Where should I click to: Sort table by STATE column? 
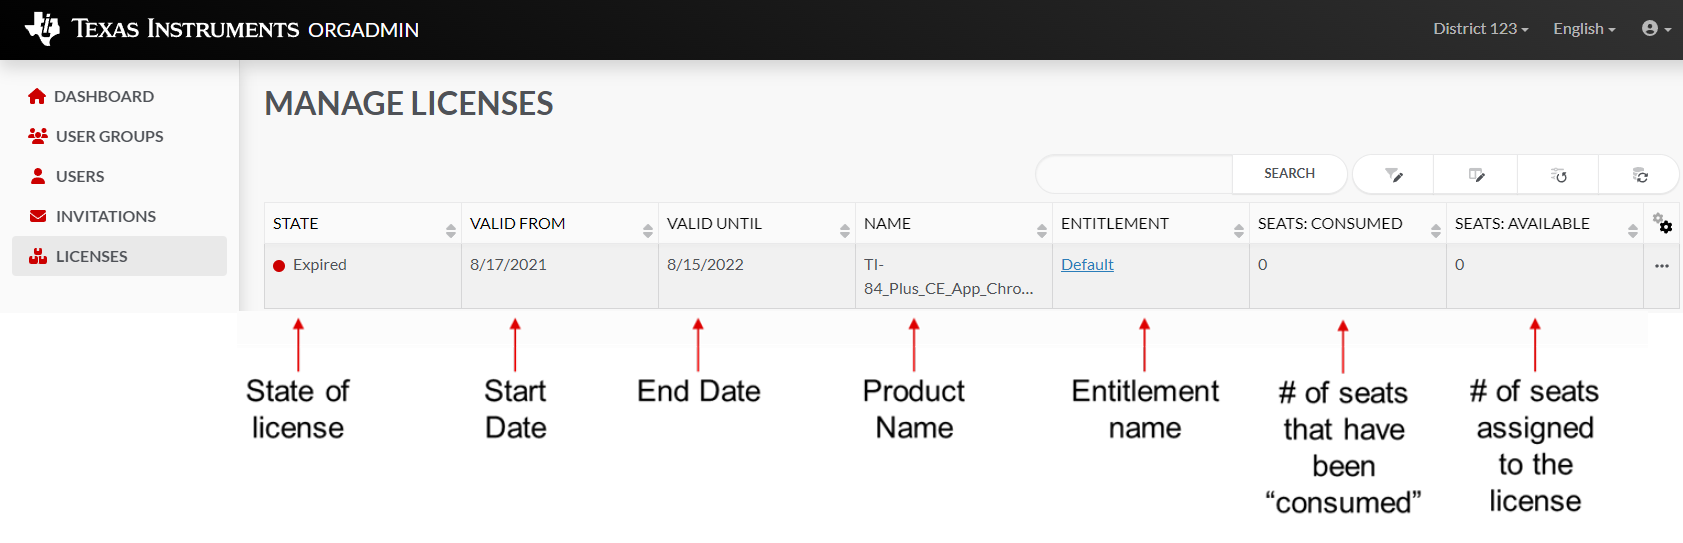[x=450, y=230]
